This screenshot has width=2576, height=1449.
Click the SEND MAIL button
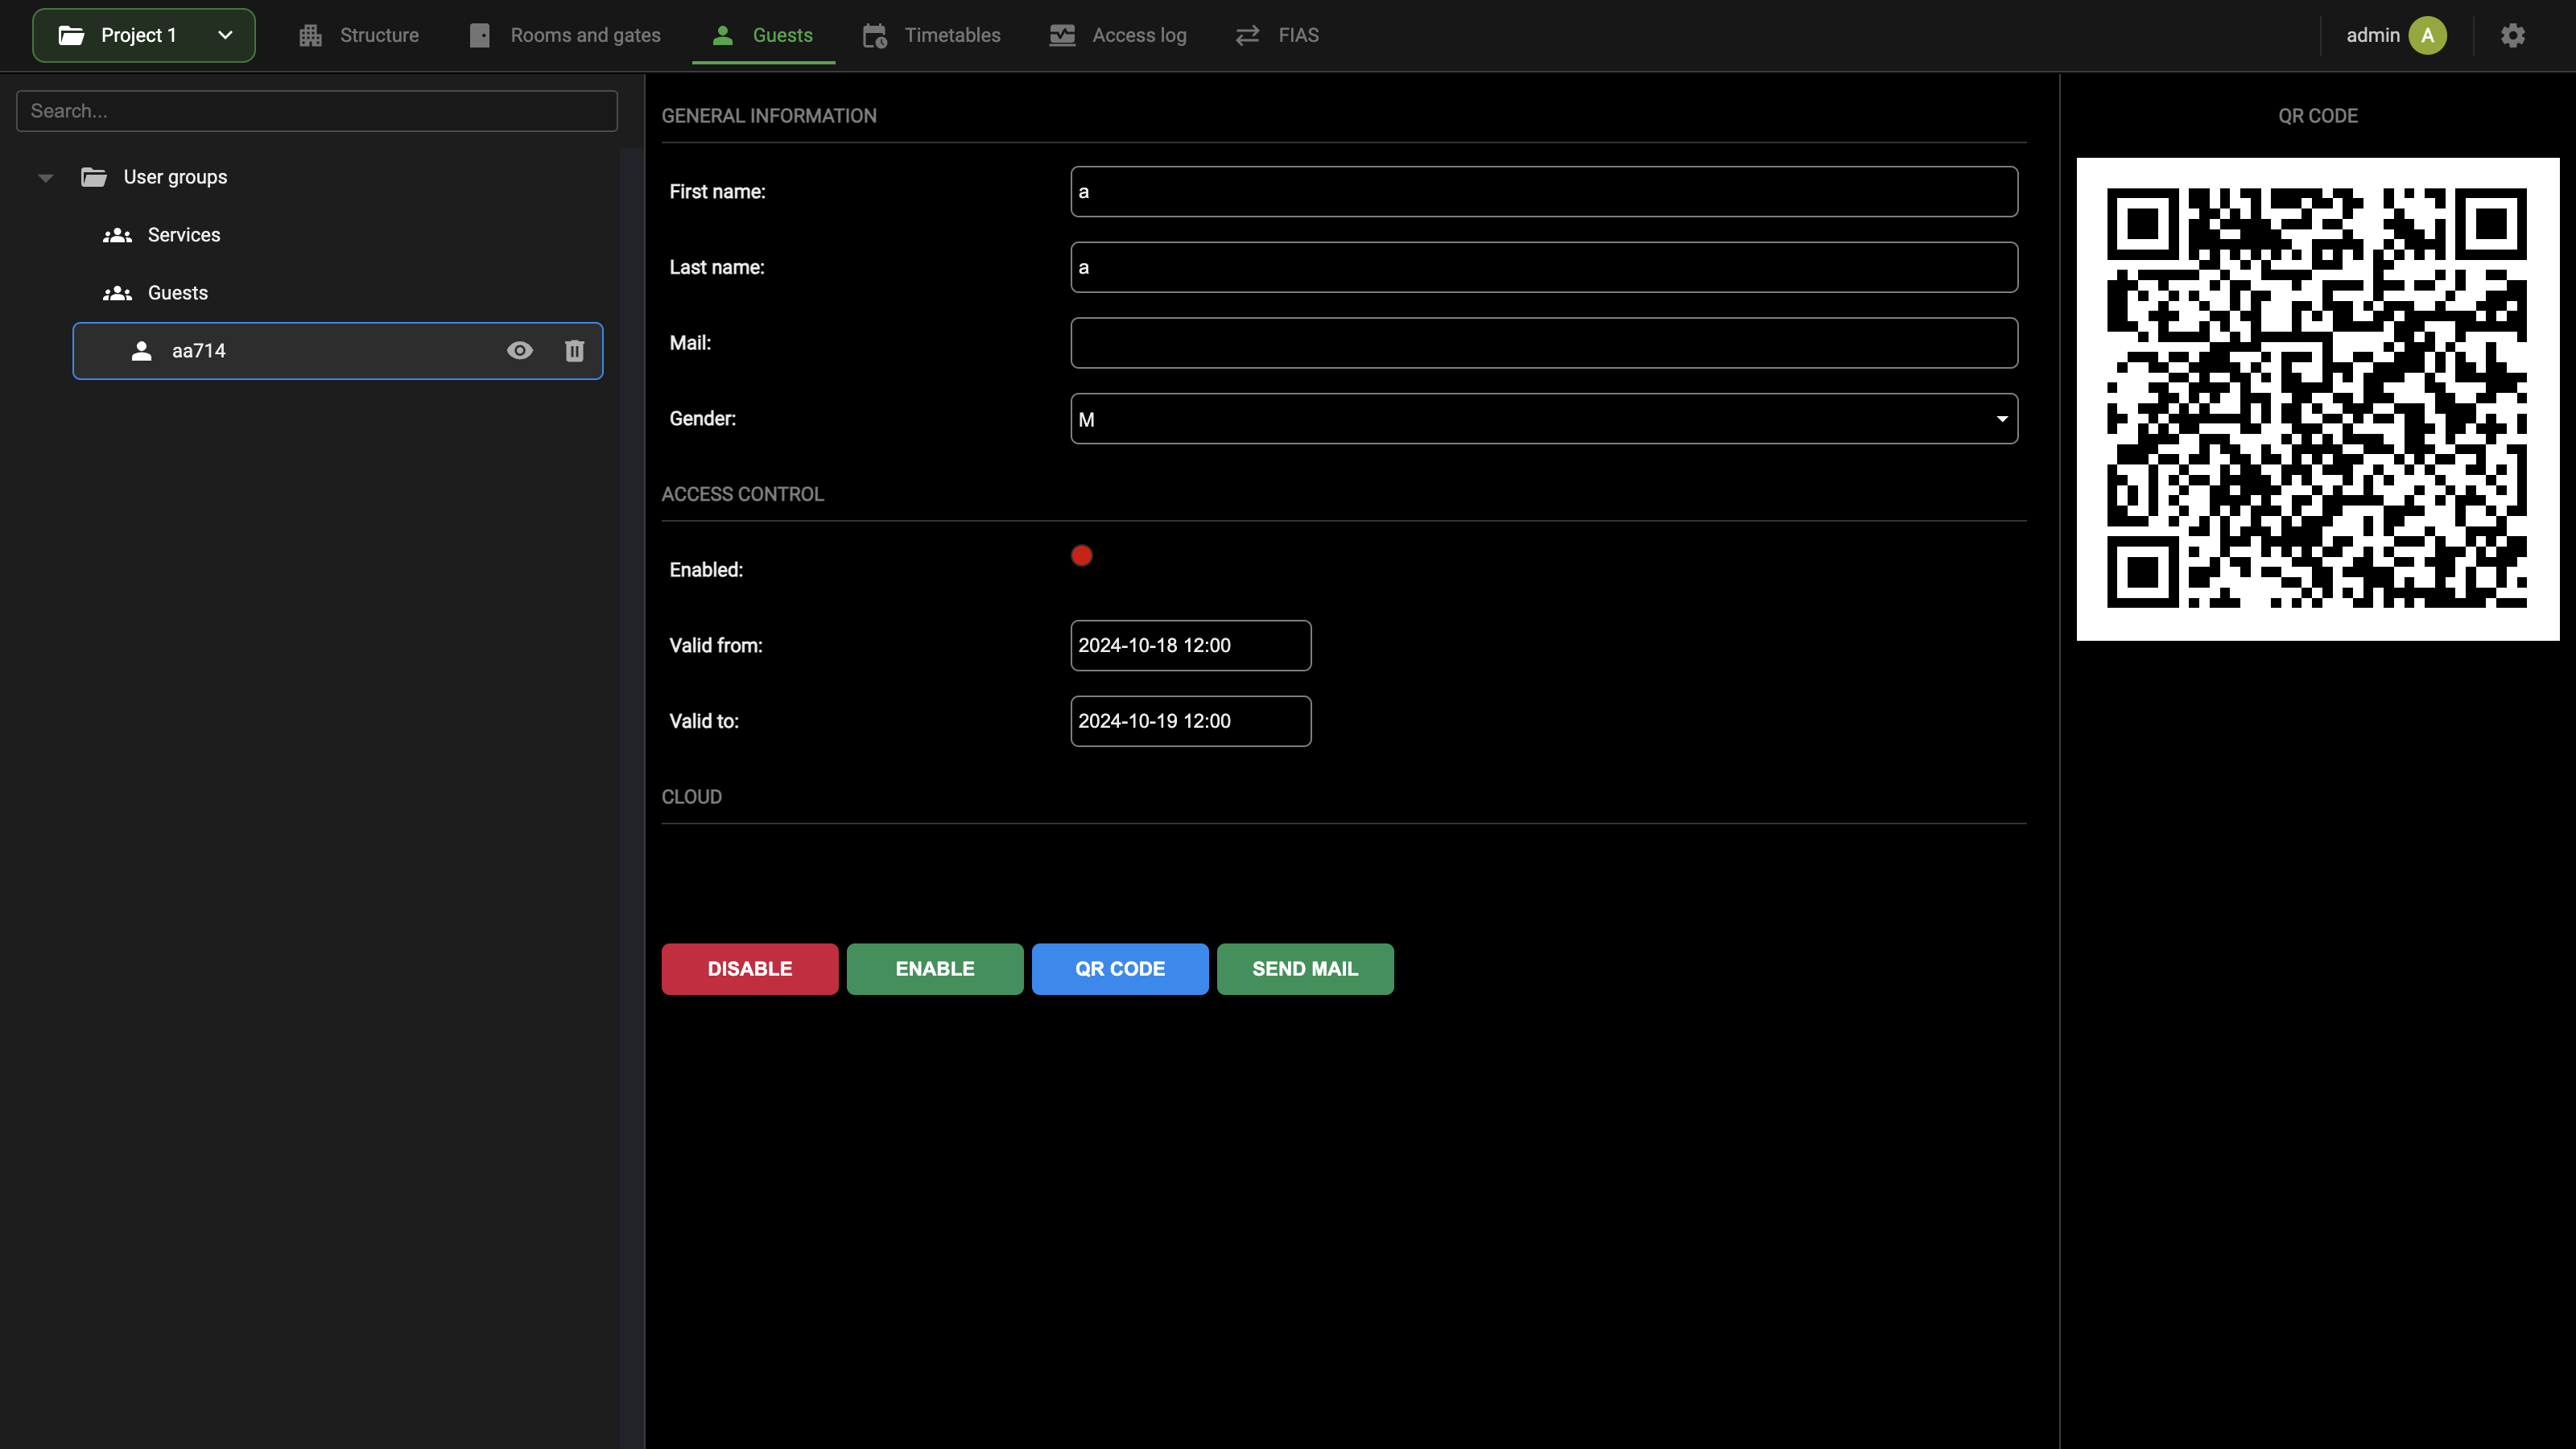1305,969
